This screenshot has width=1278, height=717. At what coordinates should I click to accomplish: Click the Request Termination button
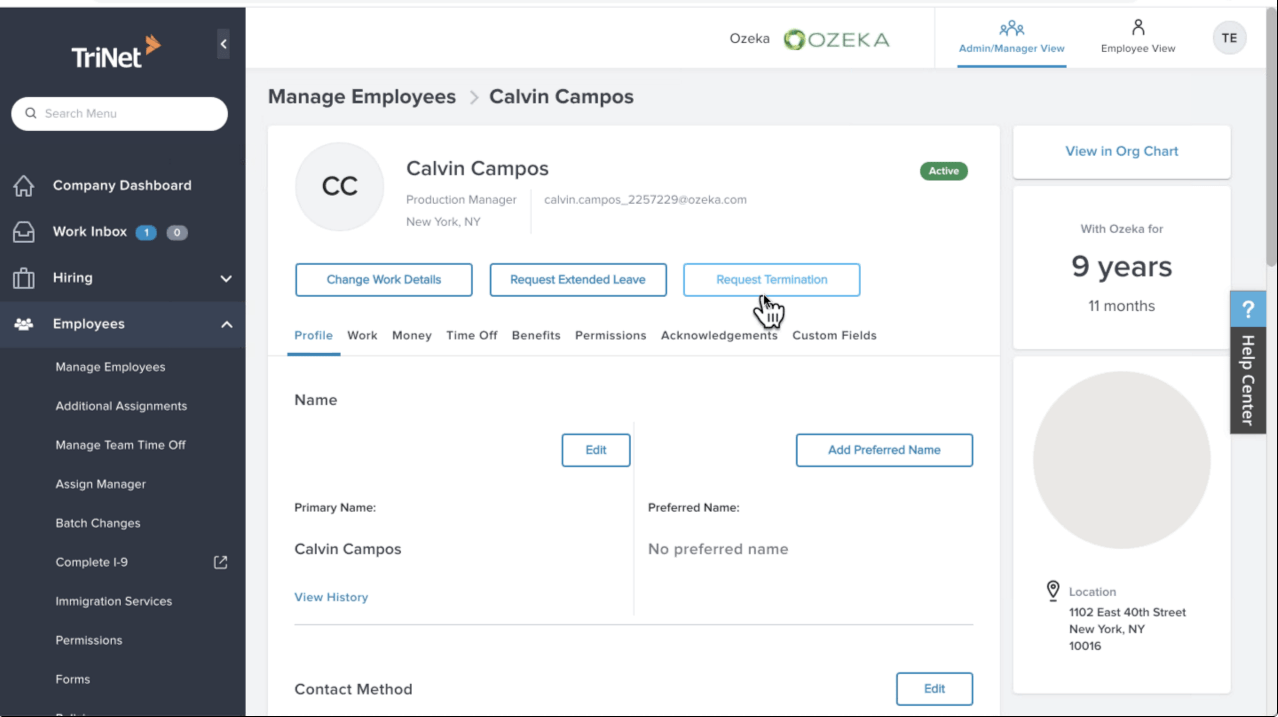tap(771, 280)
